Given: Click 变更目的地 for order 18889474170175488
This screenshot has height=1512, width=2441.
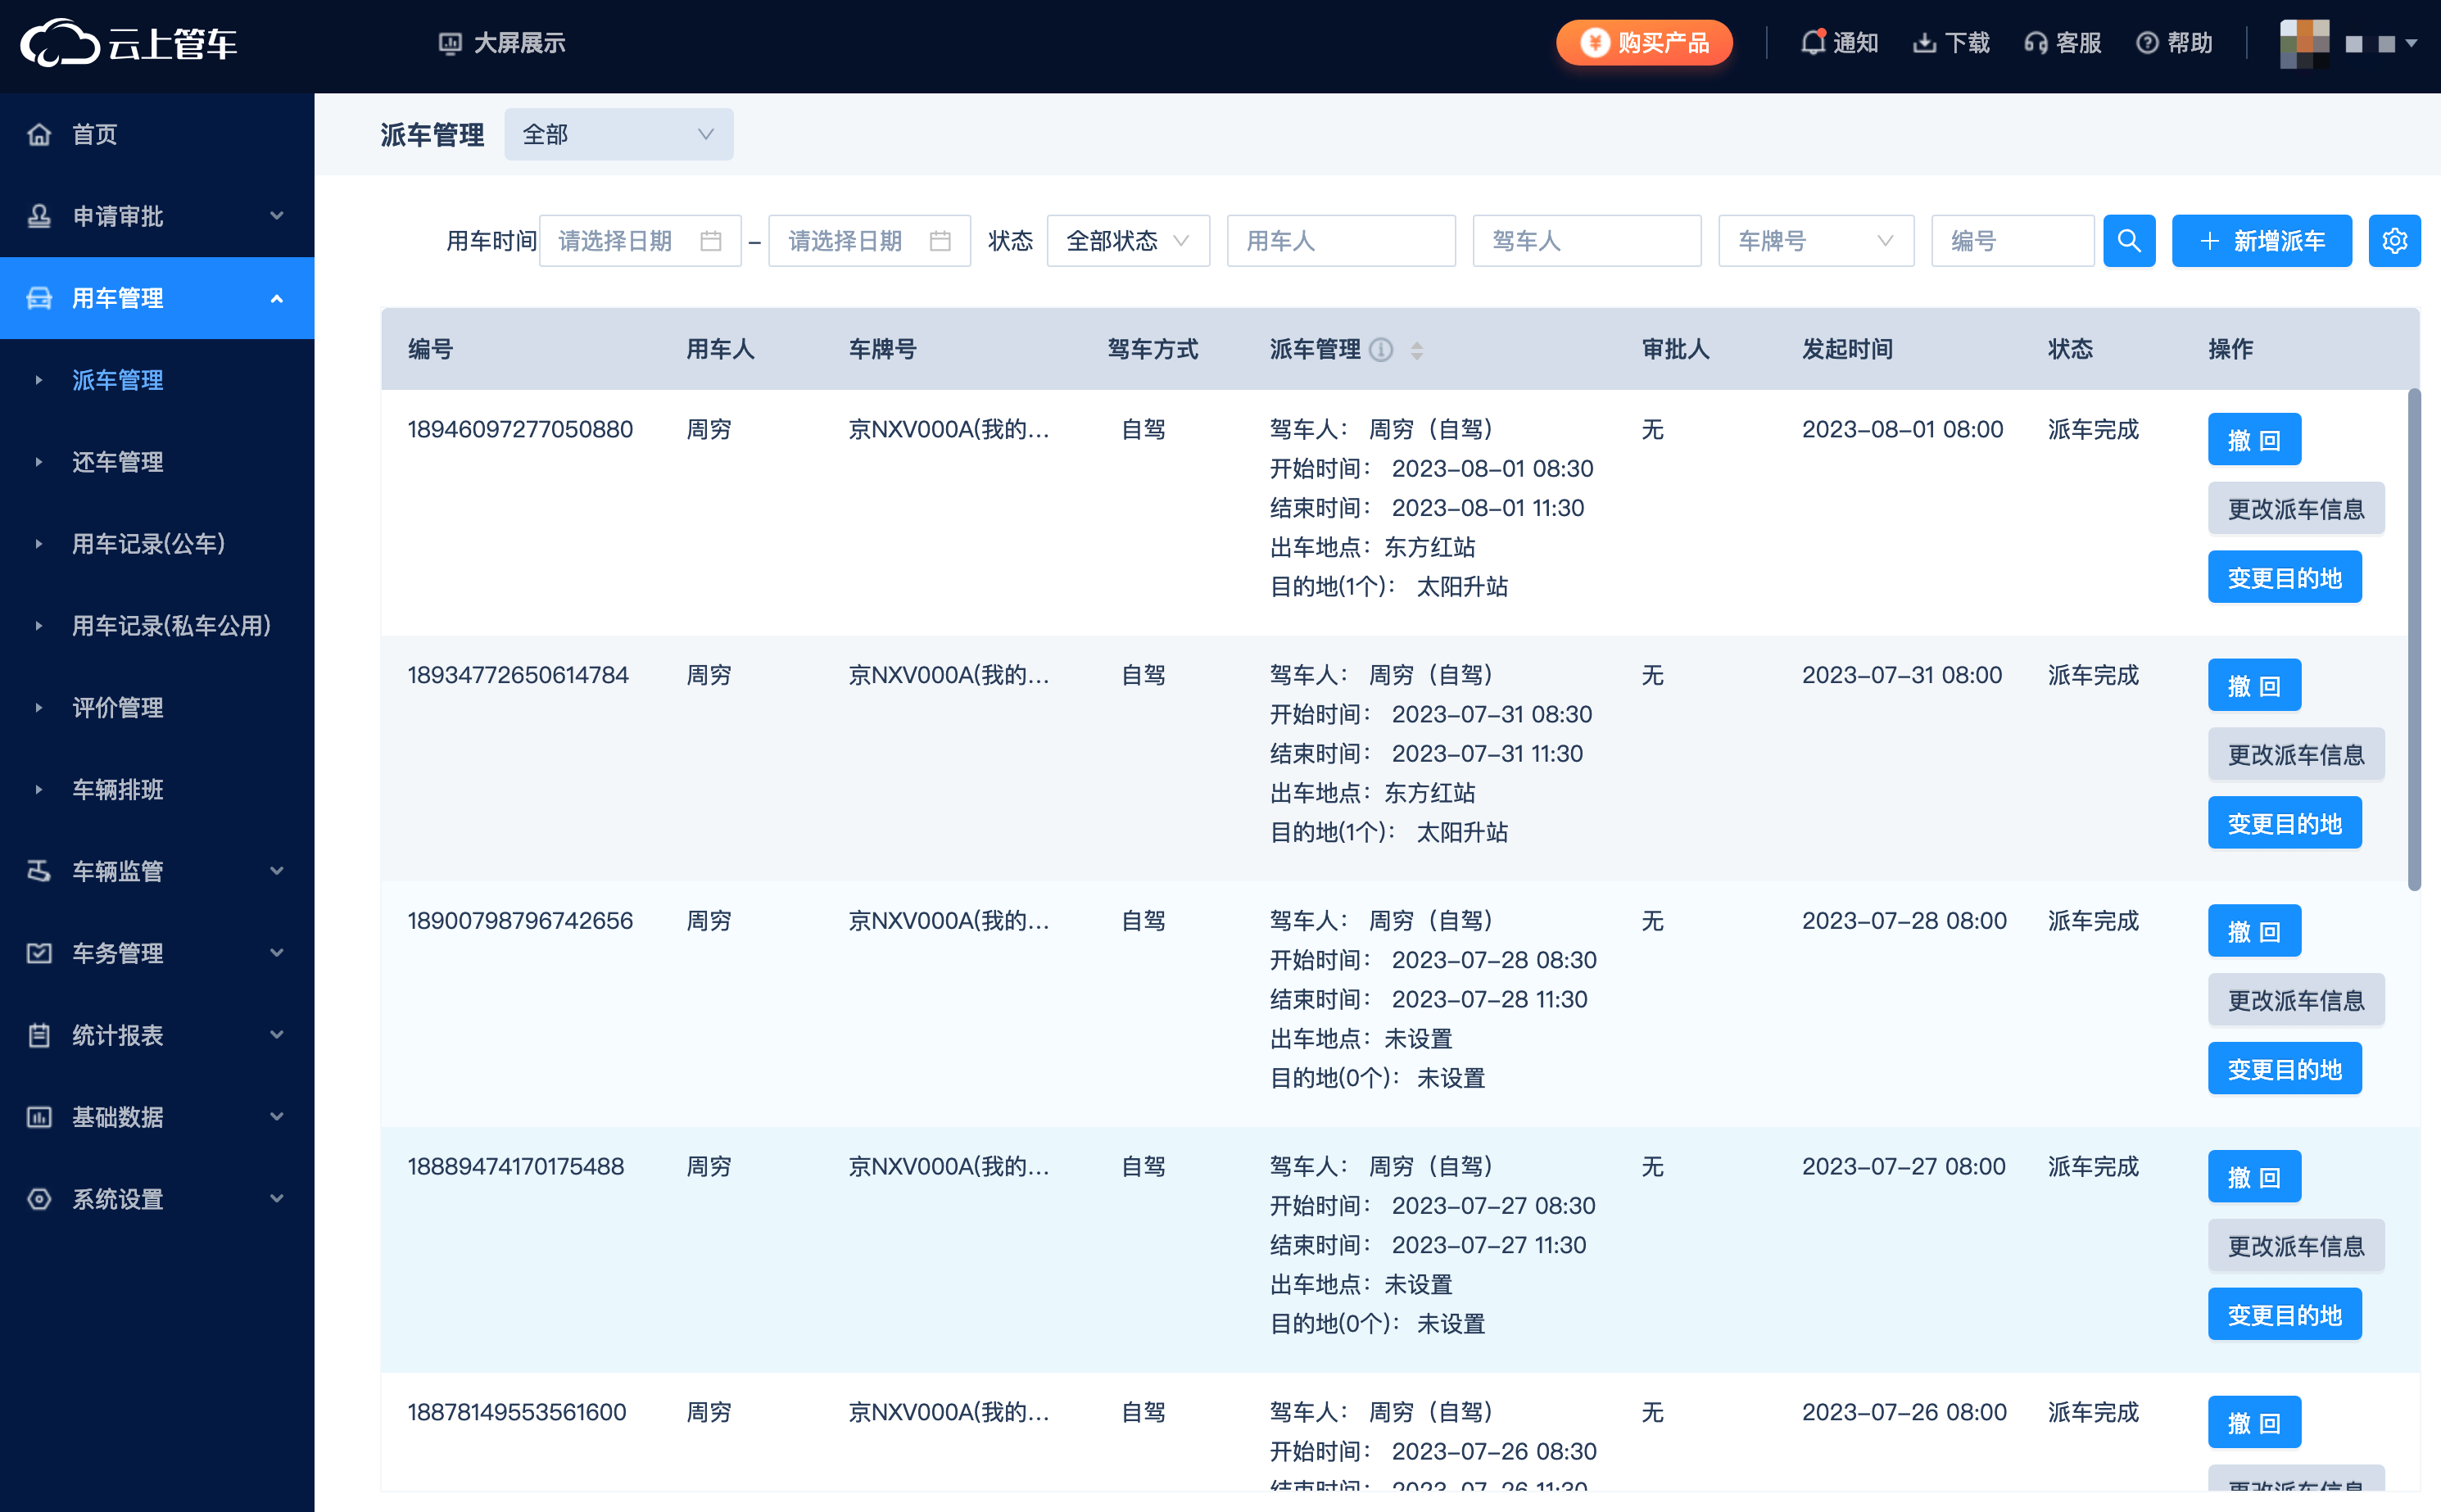Looking at the screenshot, I should tap(2285, 1315).
